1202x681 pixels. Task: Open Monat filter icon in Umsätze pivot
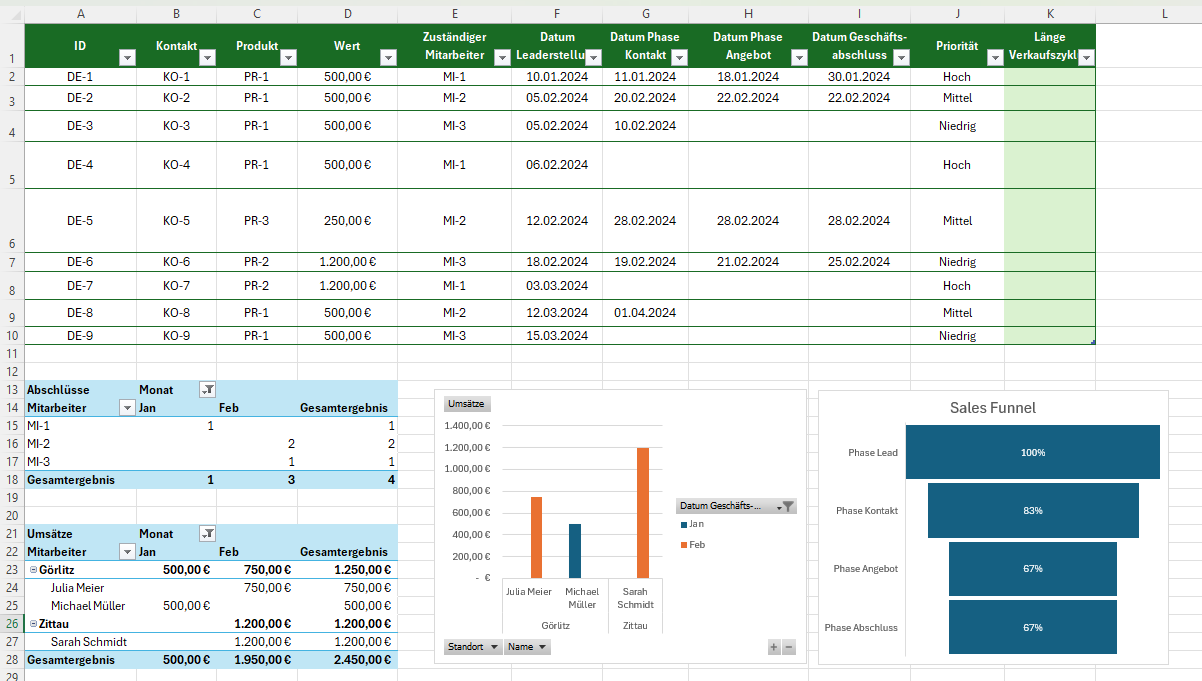point(208,534)
